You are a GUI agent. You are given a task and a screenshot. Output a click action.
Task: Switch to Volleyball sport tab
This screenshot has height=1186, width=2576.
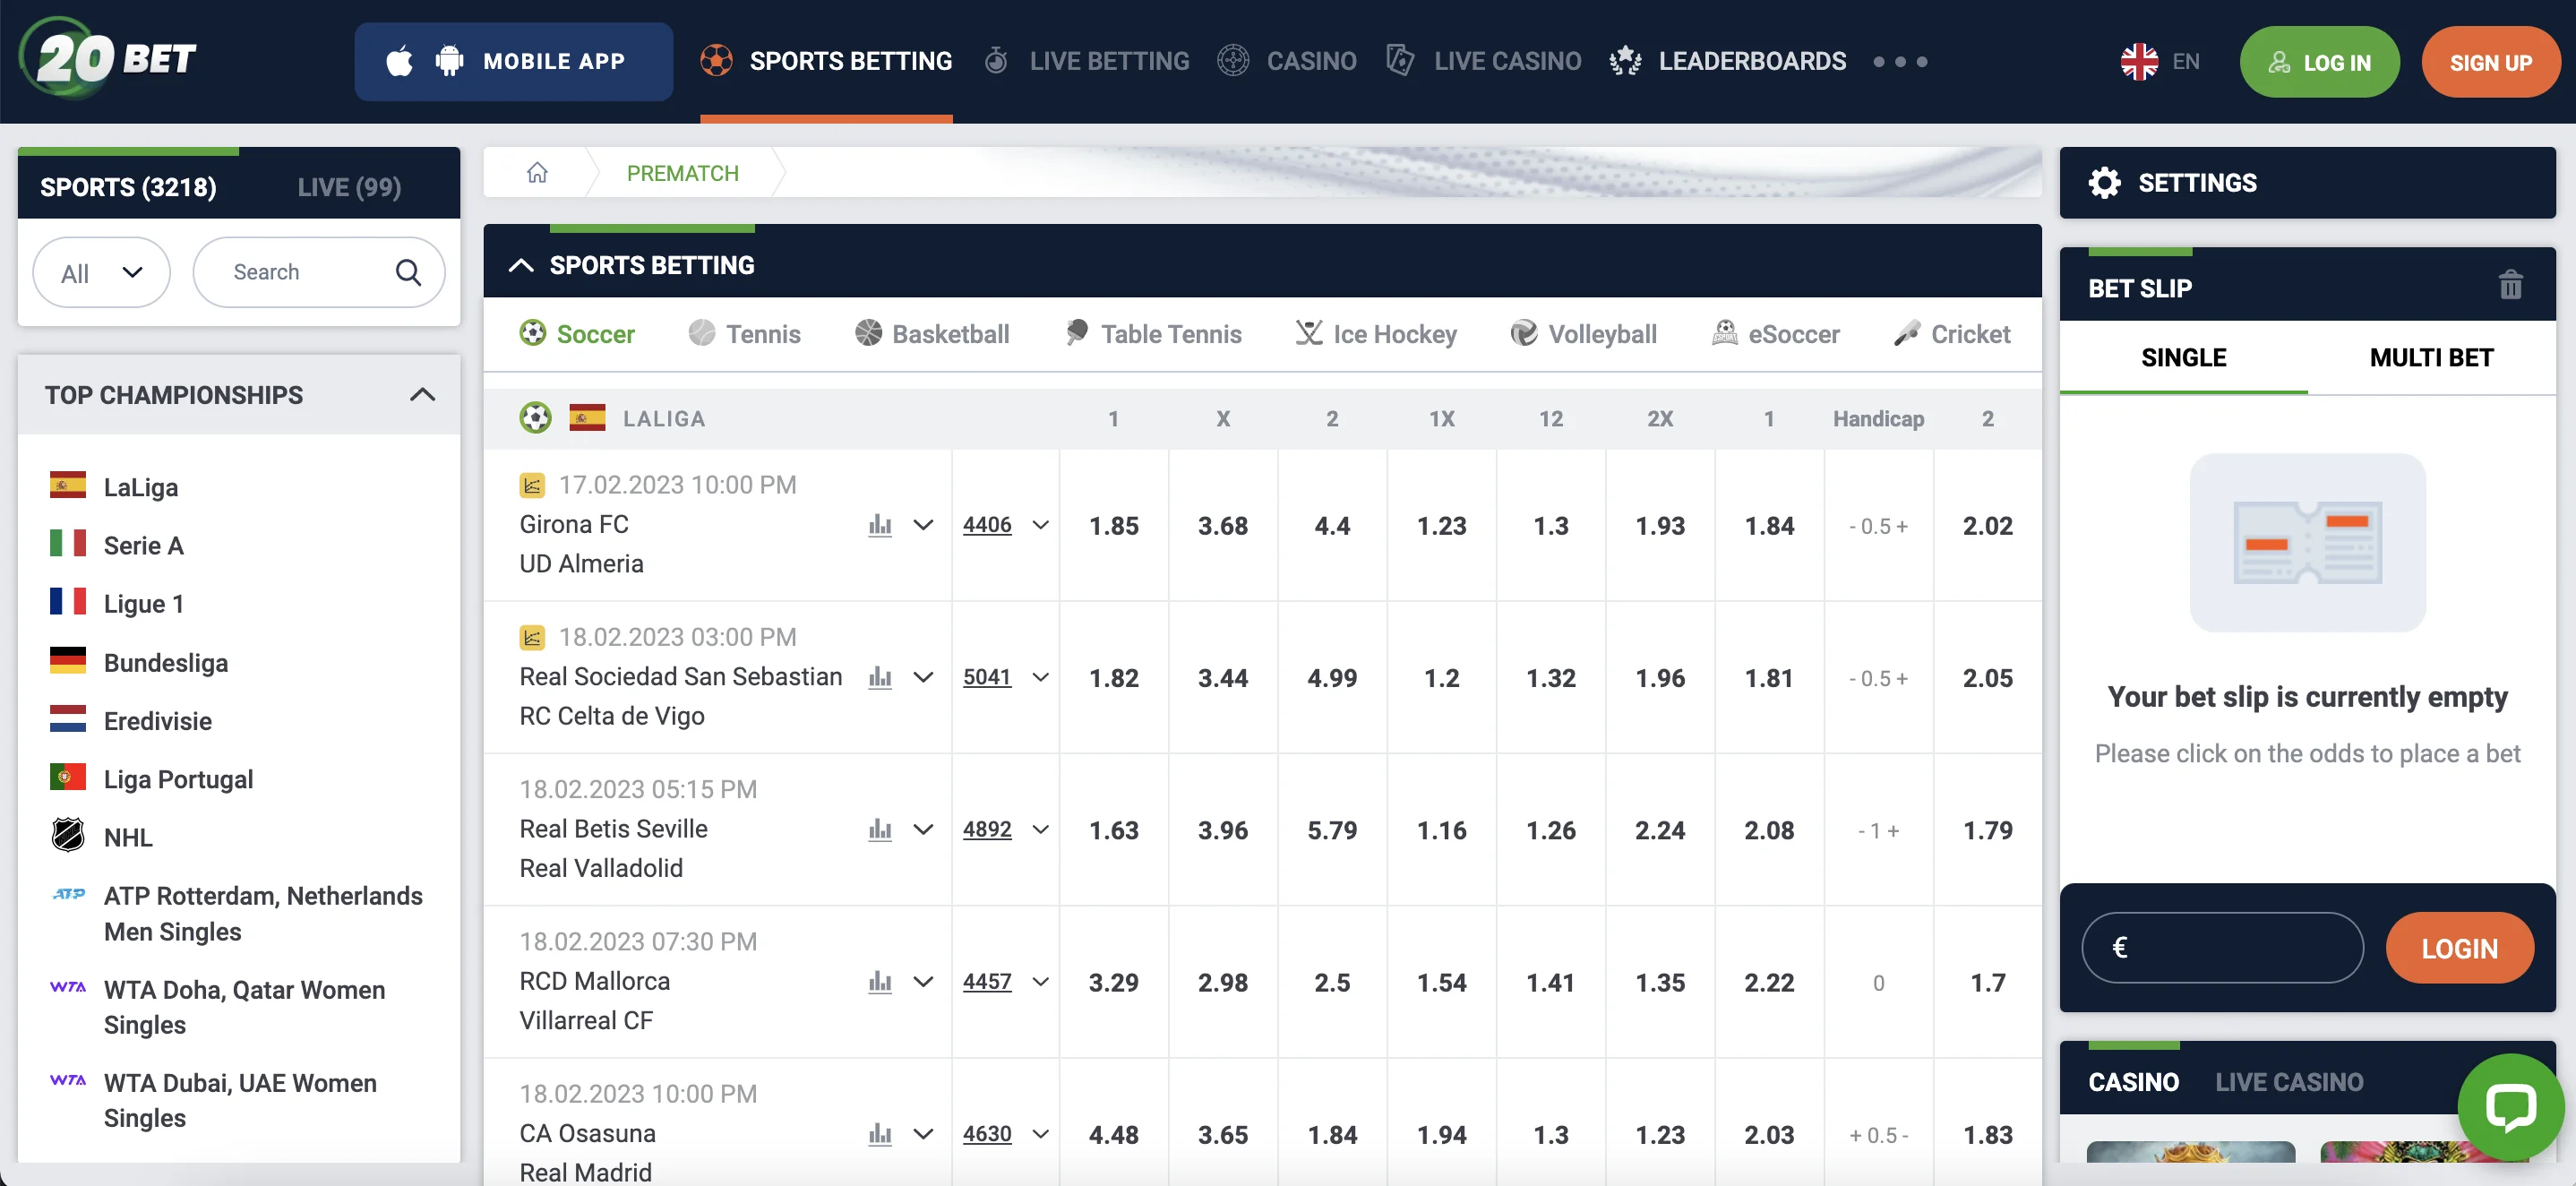pyautogui.click(x=1583, y=333)
